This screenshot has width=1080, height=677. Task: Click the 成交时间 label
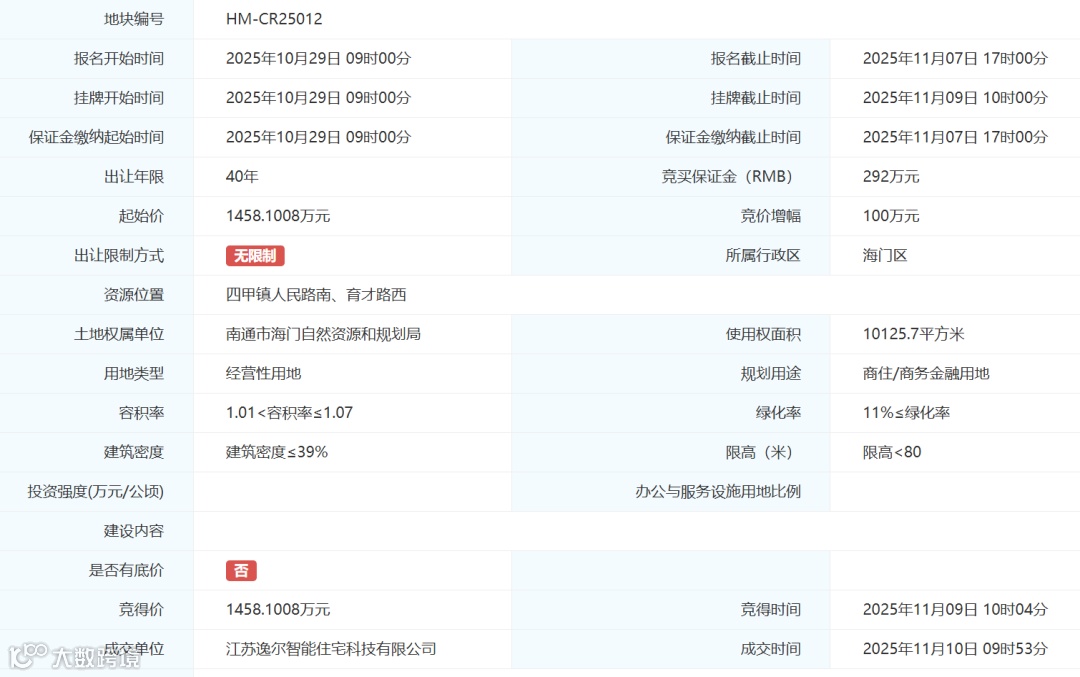(x=771, y=649)
